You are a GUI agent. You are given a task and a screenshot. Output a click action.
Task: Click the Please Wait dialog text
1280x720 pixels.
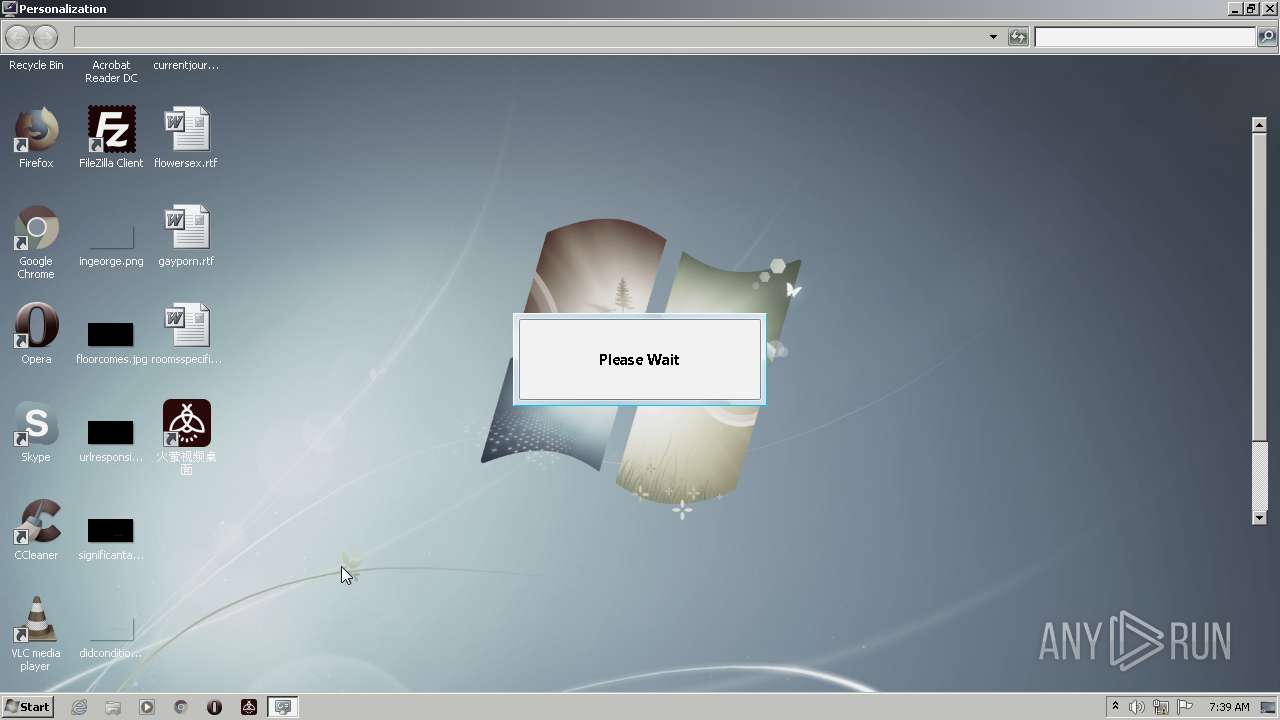(x=639, y=360)
